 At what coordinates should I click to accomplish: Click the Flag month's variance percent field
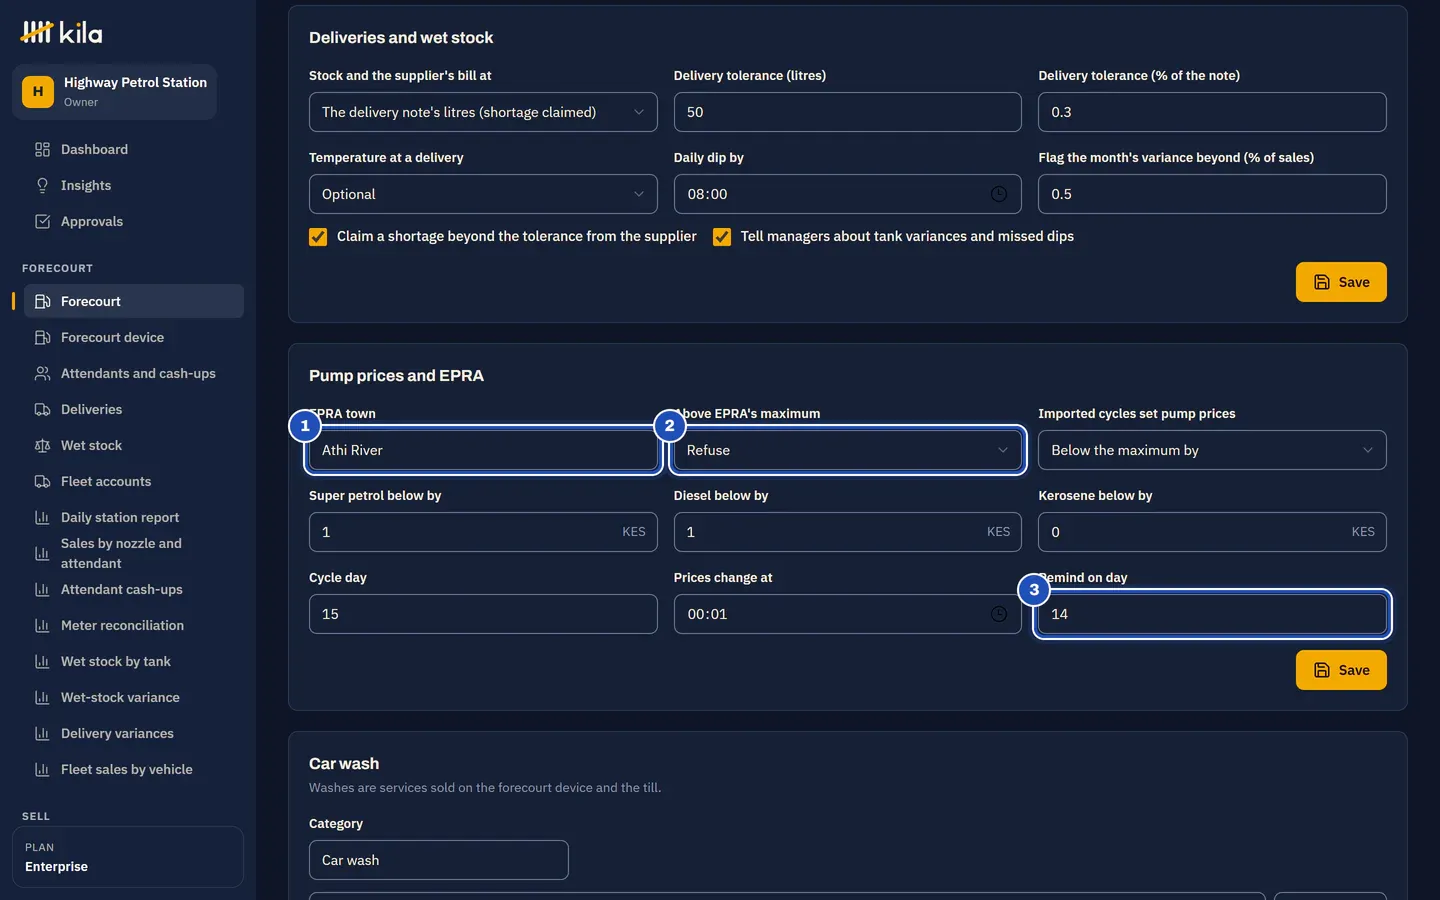coord(1212,194)
